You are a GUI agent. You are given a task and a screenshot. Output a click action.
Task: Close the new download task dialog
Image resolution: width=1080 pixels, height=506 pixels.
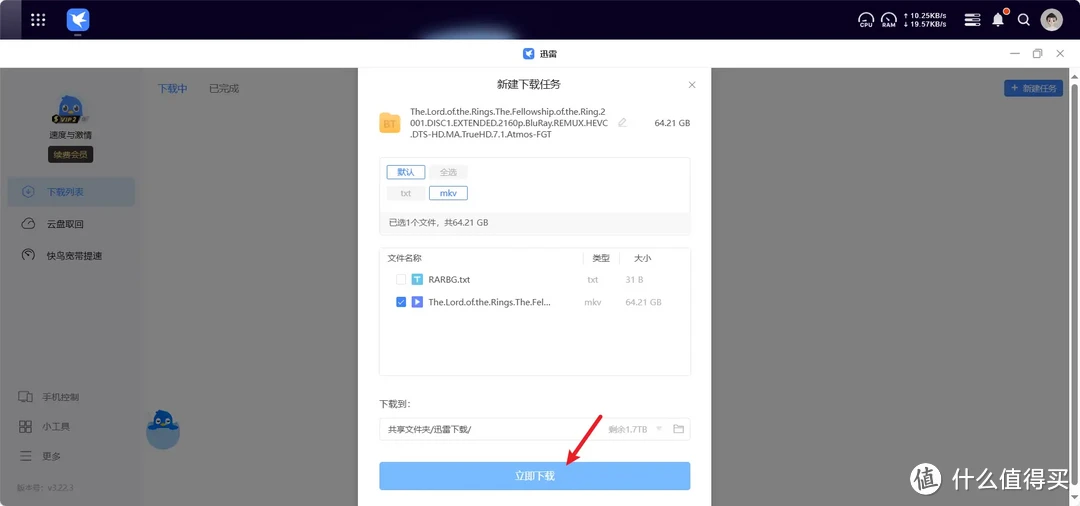coord(692,85)
